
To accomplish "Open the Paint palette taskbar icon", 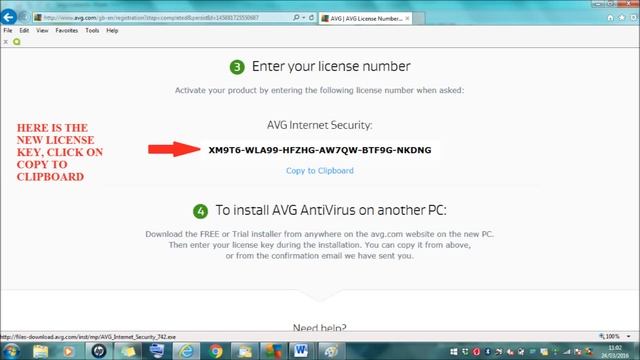I will pos(331,351).
